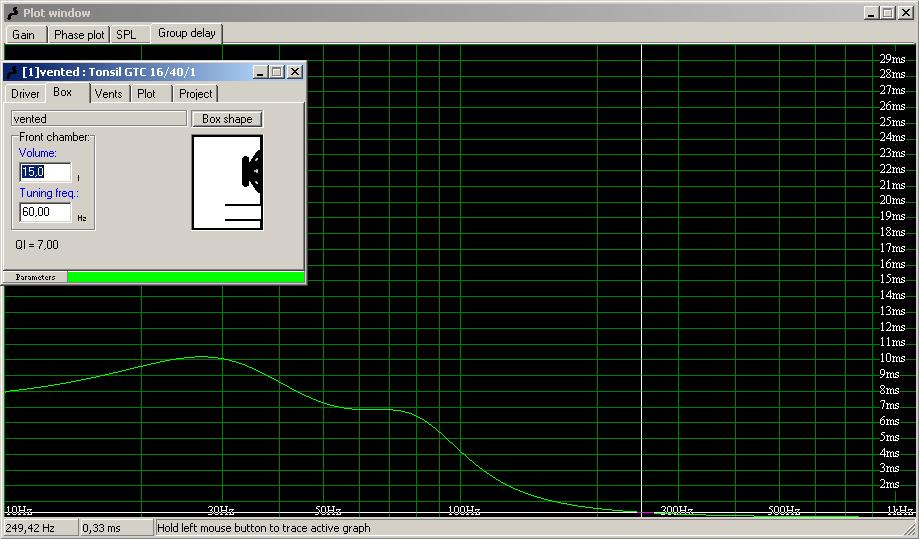Switch to the Gain plot tab
This screenshot has width=919, height=539.
23,34
